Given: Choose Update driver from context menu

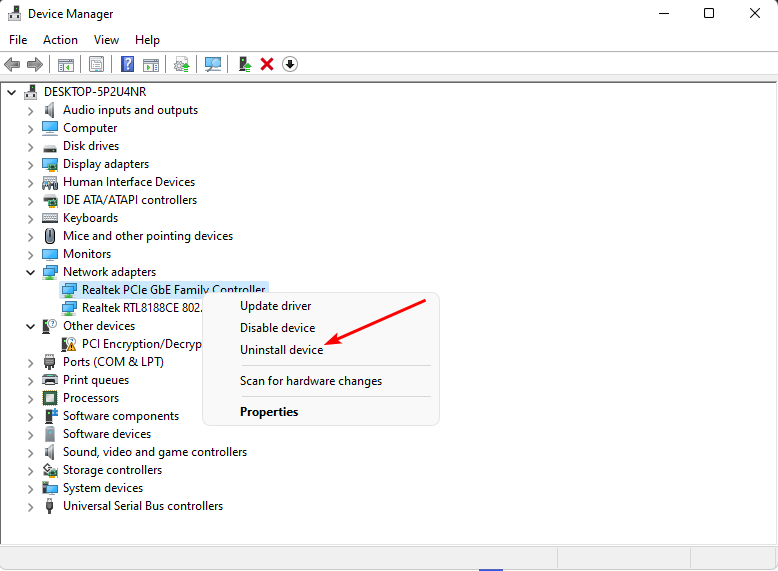Looking at the screenshot, I should point(275,306).
